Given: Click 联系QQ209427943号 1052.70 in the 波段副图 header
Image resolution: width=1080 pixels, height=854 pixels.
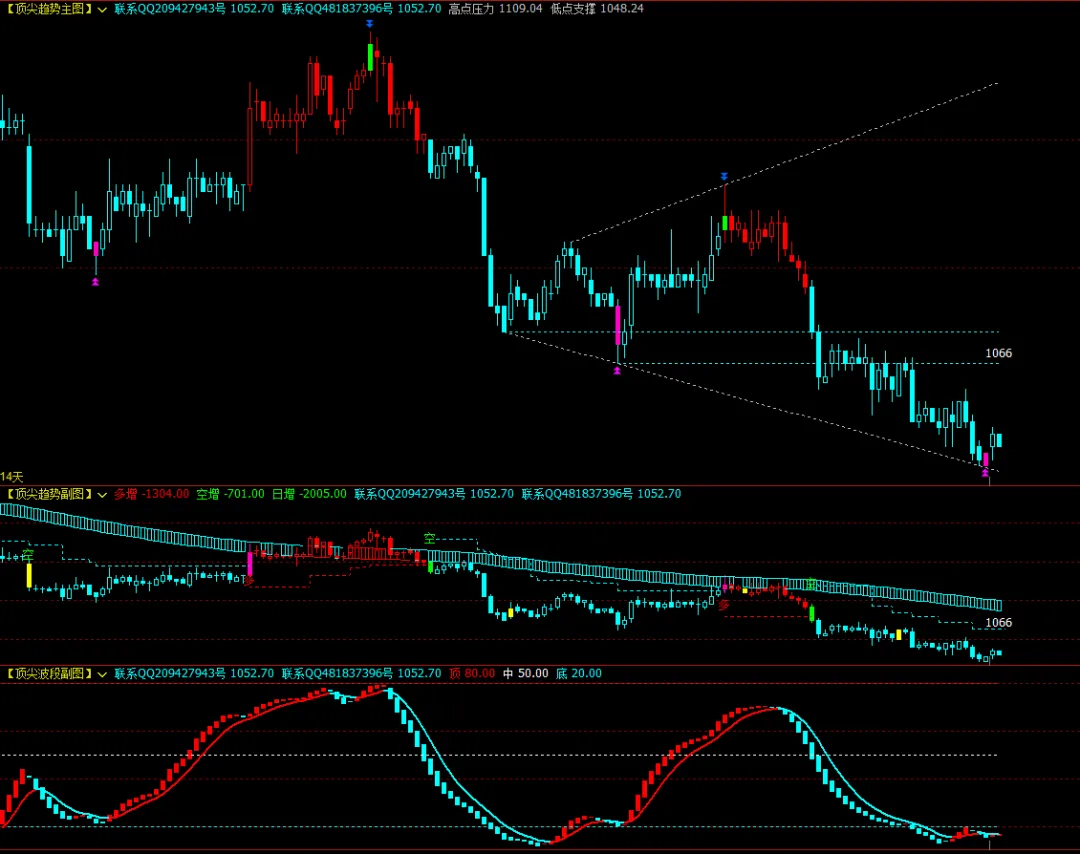Looking at the screenshot, I should point(194,674).
